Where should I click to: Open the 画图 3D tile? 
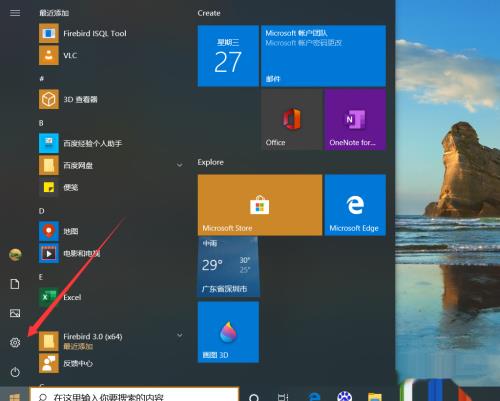228,332
